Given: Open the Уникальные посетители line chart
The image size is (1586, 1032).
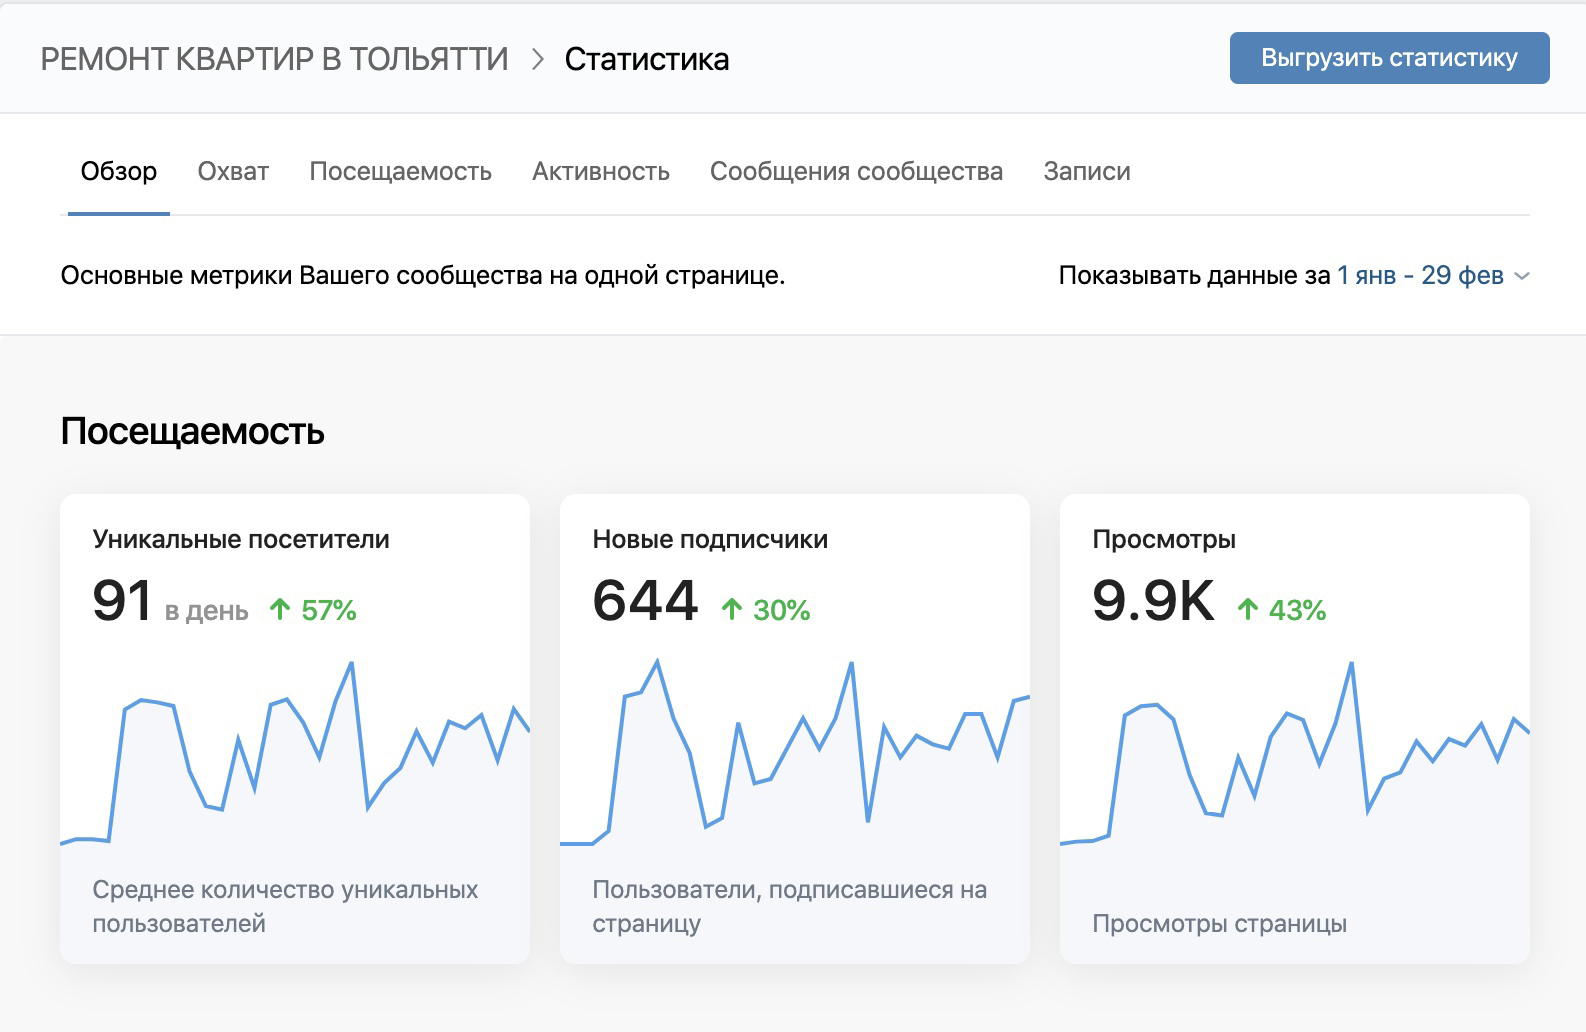Looking at the screenshot, I should click(x=295, y=755).
